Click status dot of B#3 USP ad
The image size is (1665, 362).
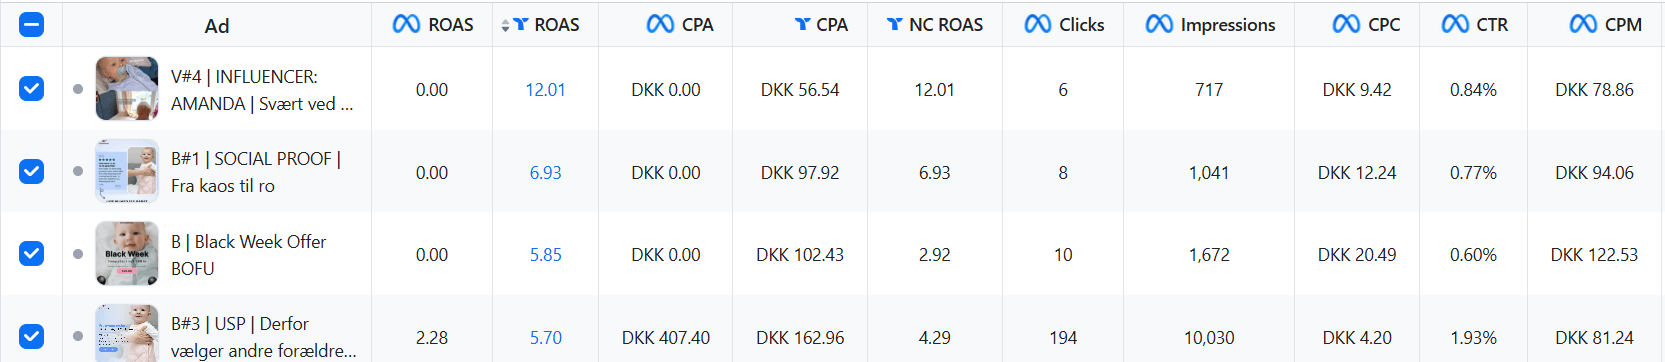coord(78,336)
